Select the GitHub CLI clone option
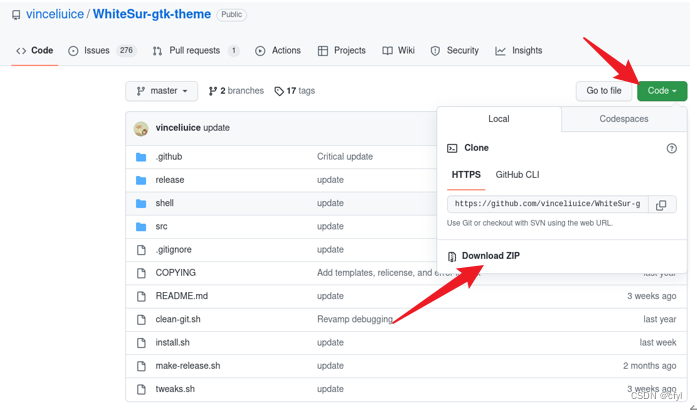This screenshot has width=697, height=410. 517,175
